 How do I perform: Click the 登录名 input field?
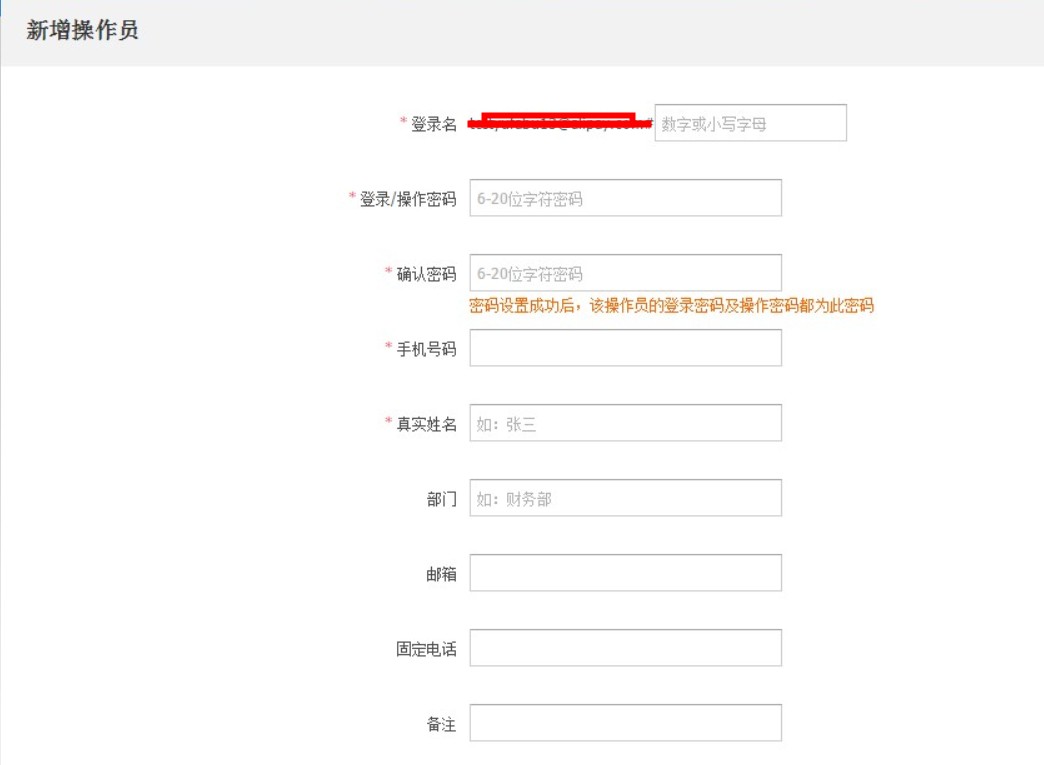coord(750,123)
